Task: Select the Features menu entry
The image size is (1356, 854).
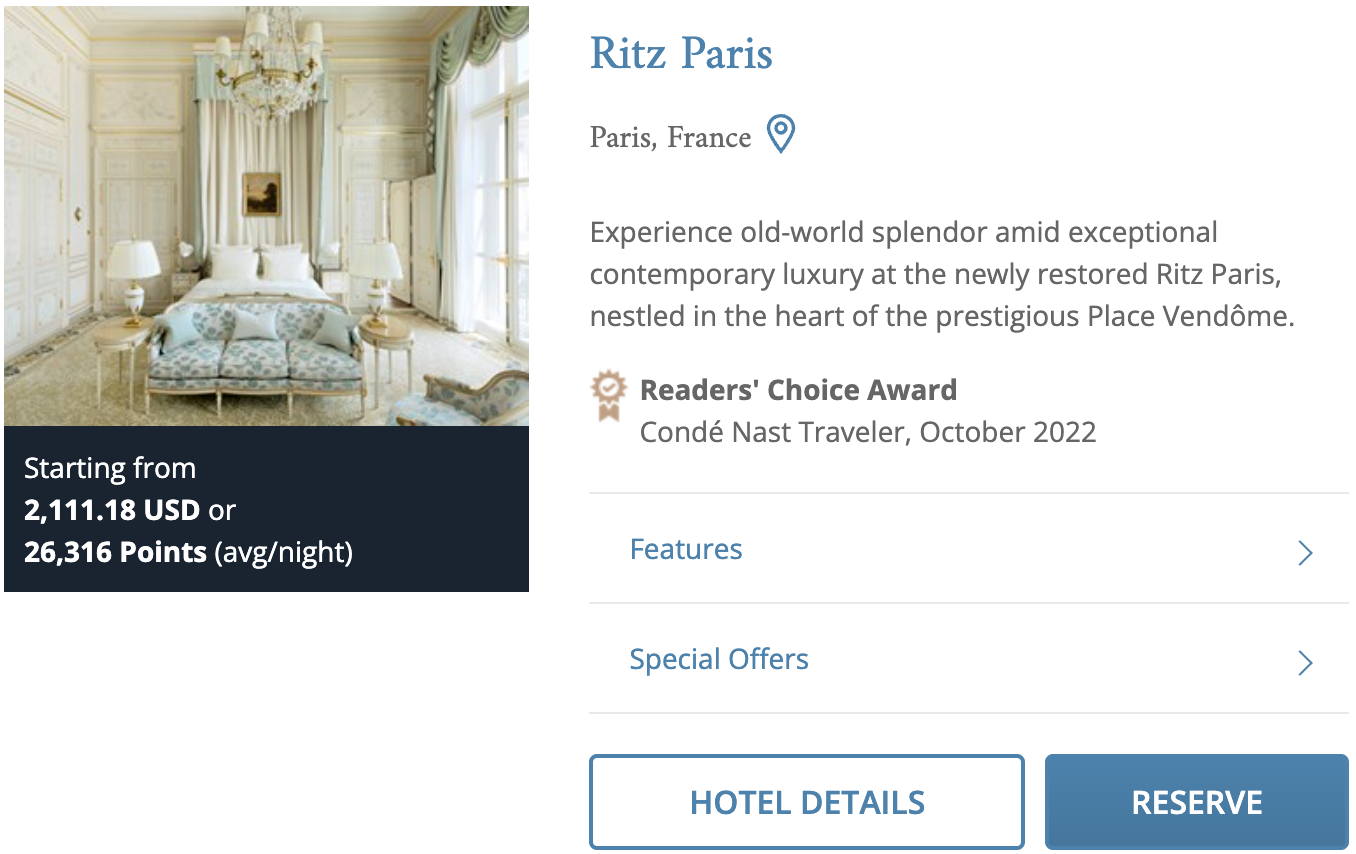Action: click(x=686, y=549)
